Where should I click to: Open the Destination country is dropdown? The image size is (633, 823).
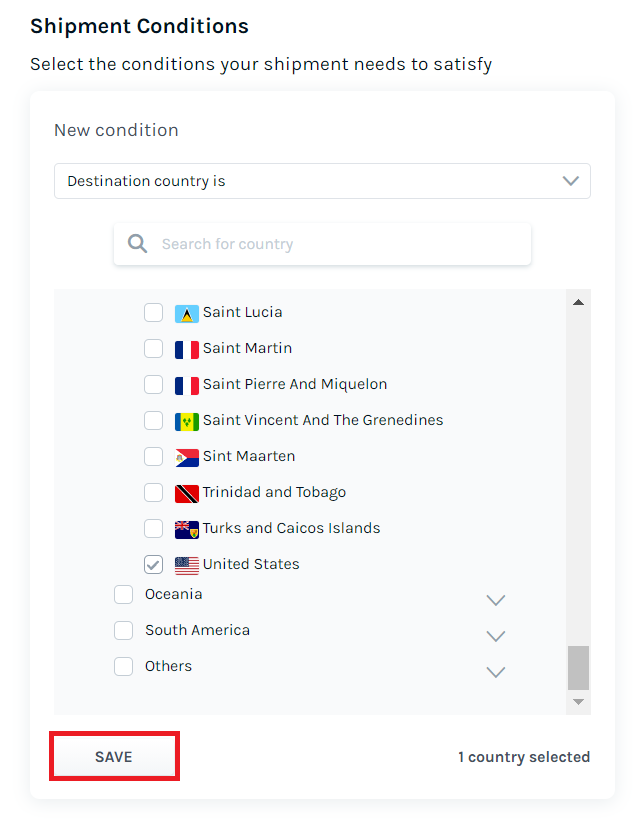click(x=322, y=181)
